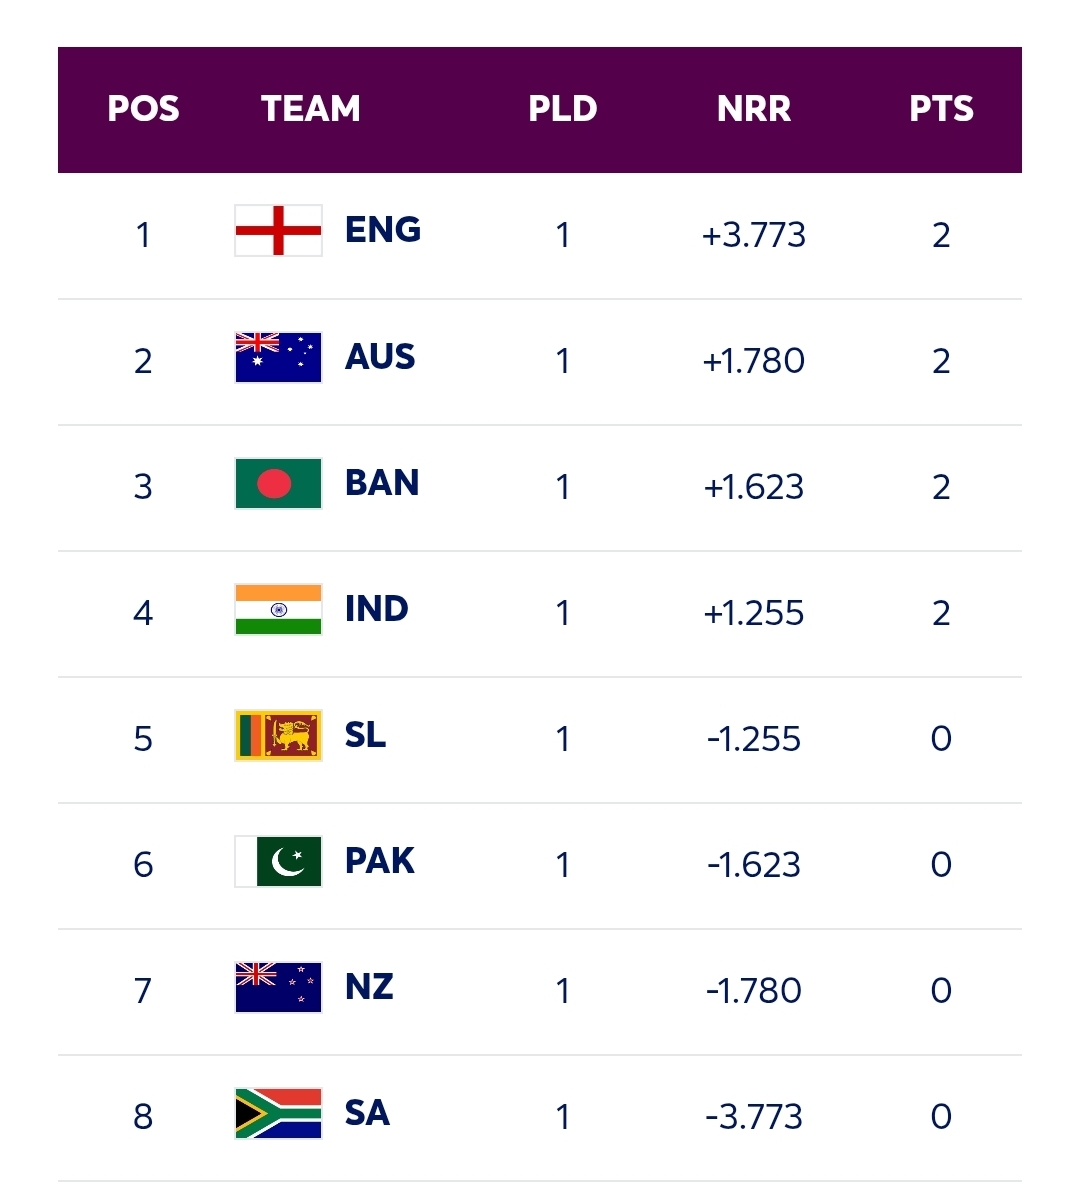
Task: Click South Africa's -3.773 NRR value
Action: tap(754, 1117)
